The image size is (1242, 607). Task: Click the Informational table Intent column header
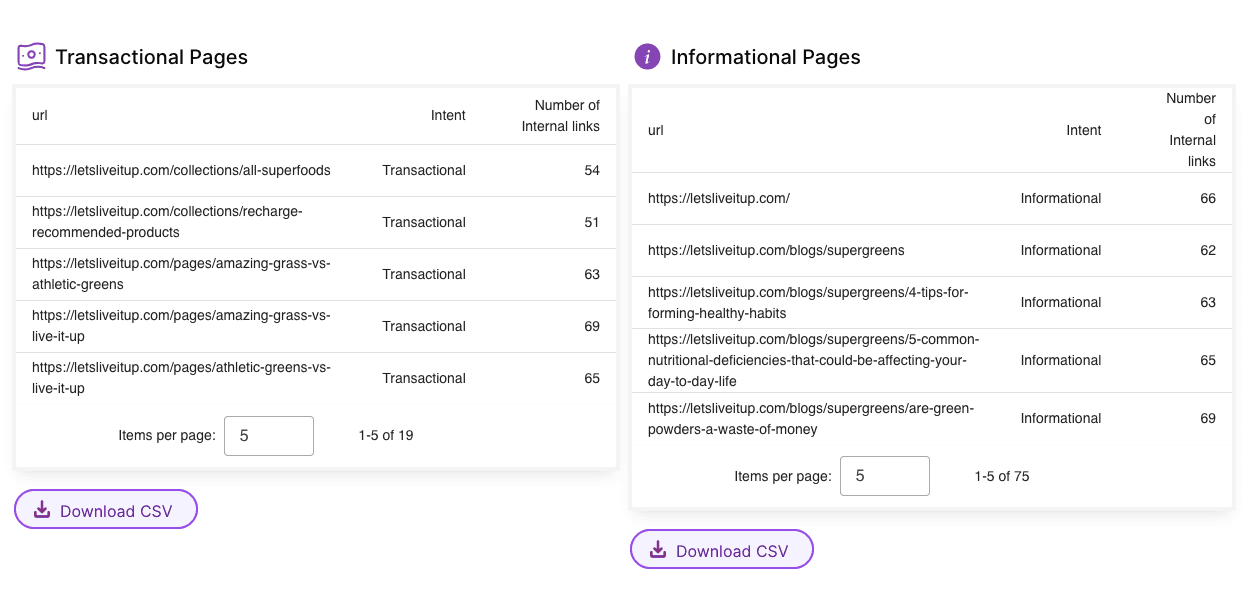pos(1083,131)
